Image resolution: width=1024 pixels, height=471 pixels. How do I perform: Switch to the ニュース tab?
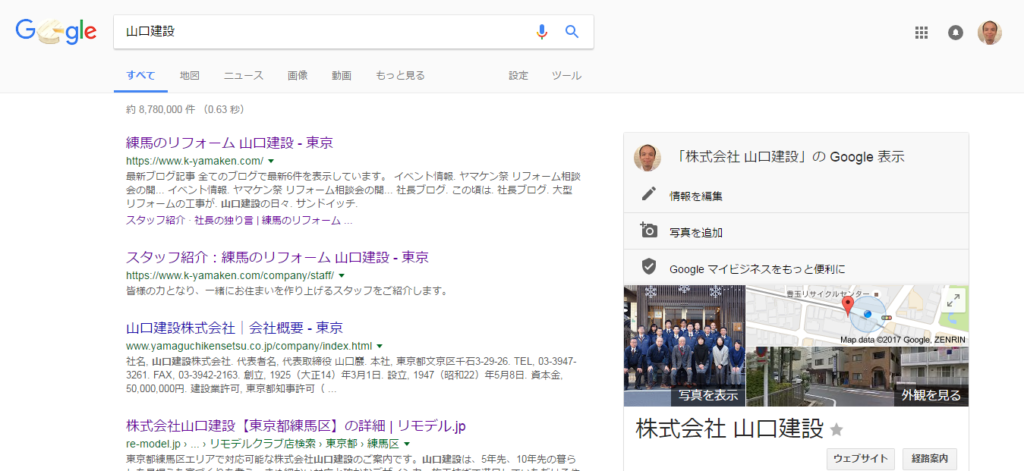(x=243, y=76)
